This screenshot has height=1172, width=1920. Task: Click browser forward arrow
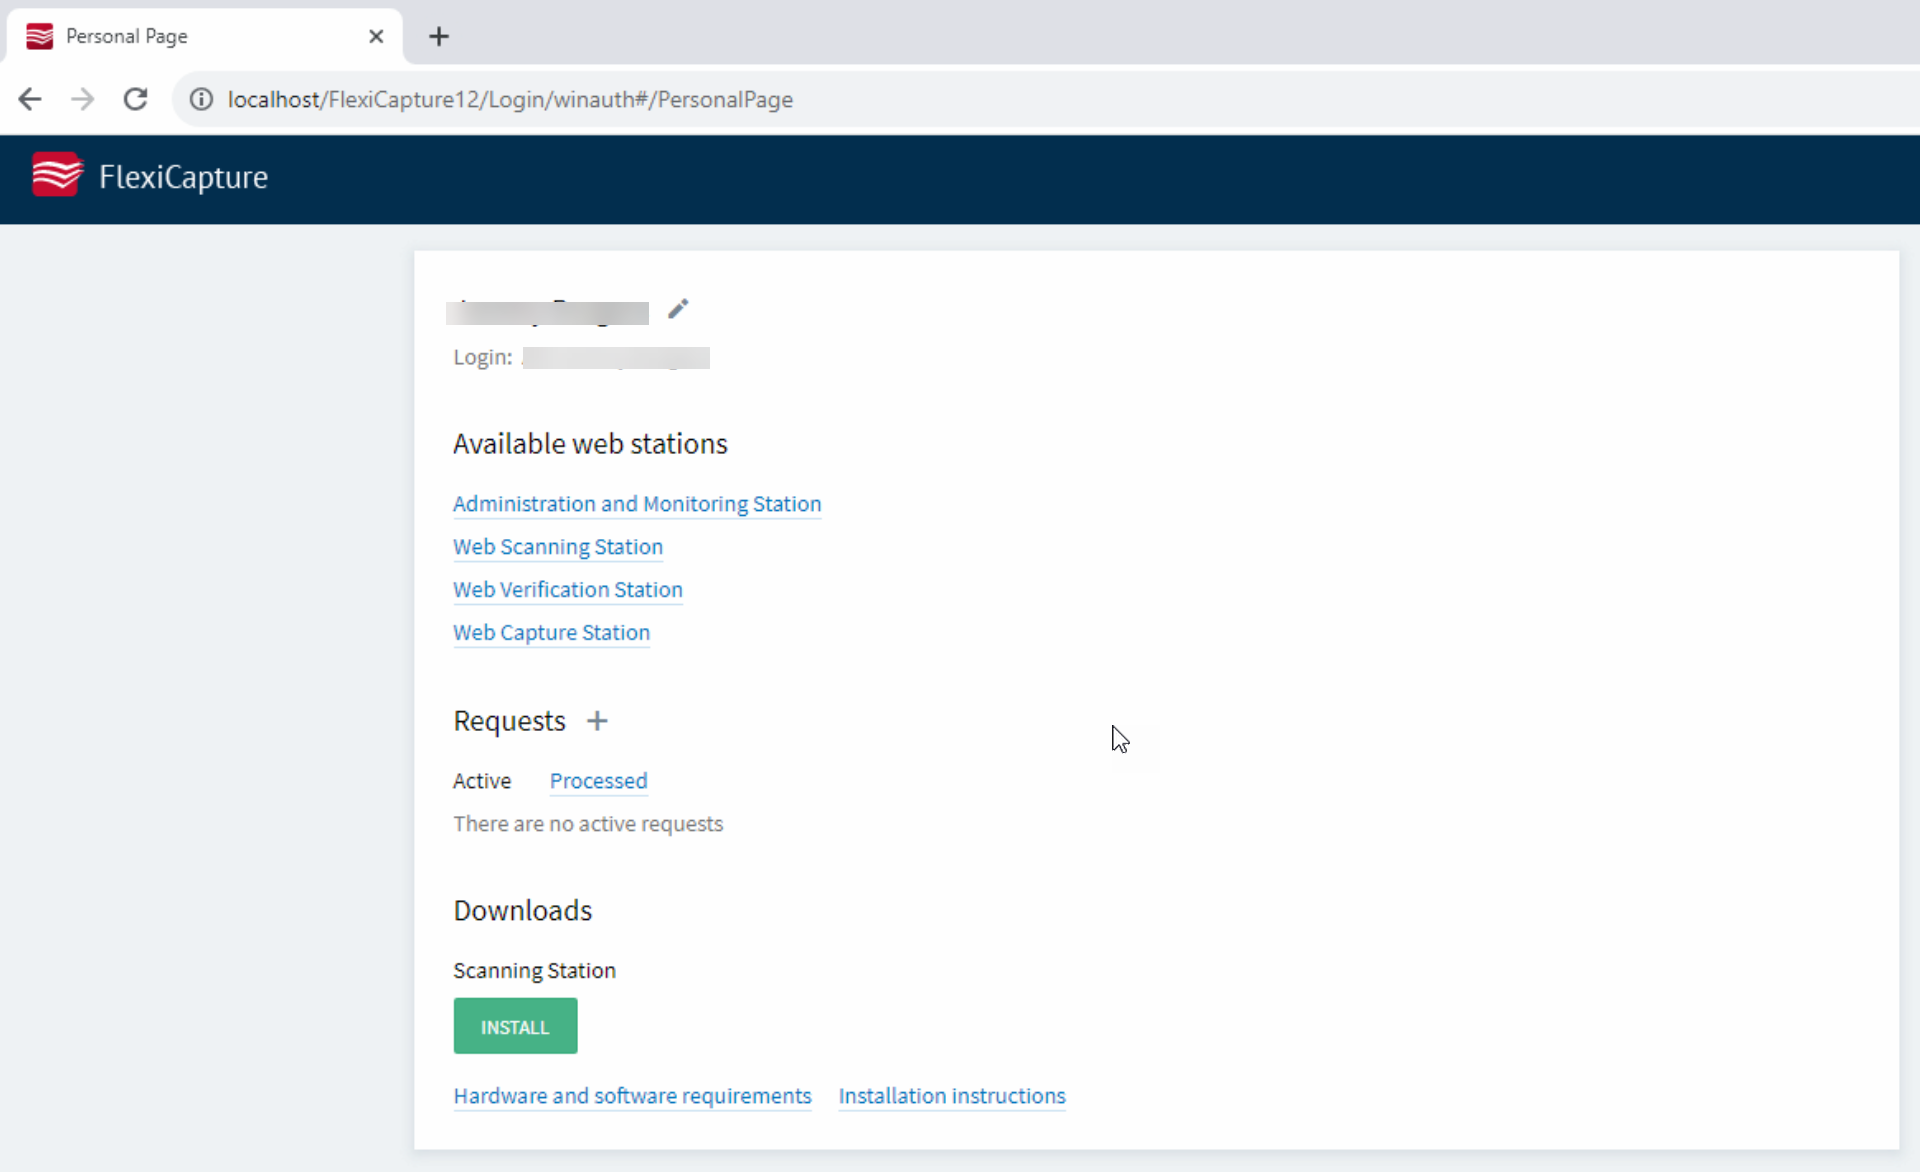point(83,99)
